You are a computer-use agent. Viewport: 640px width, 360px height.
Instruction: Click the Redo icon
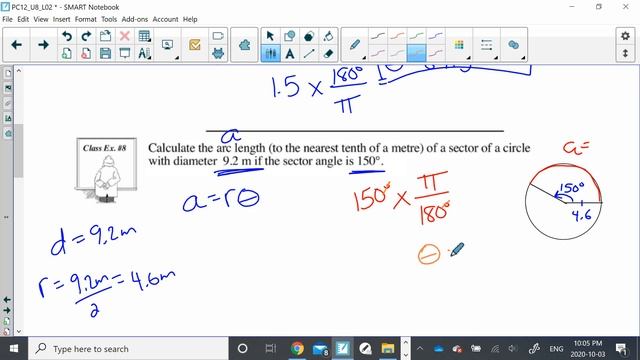(86, 36)
